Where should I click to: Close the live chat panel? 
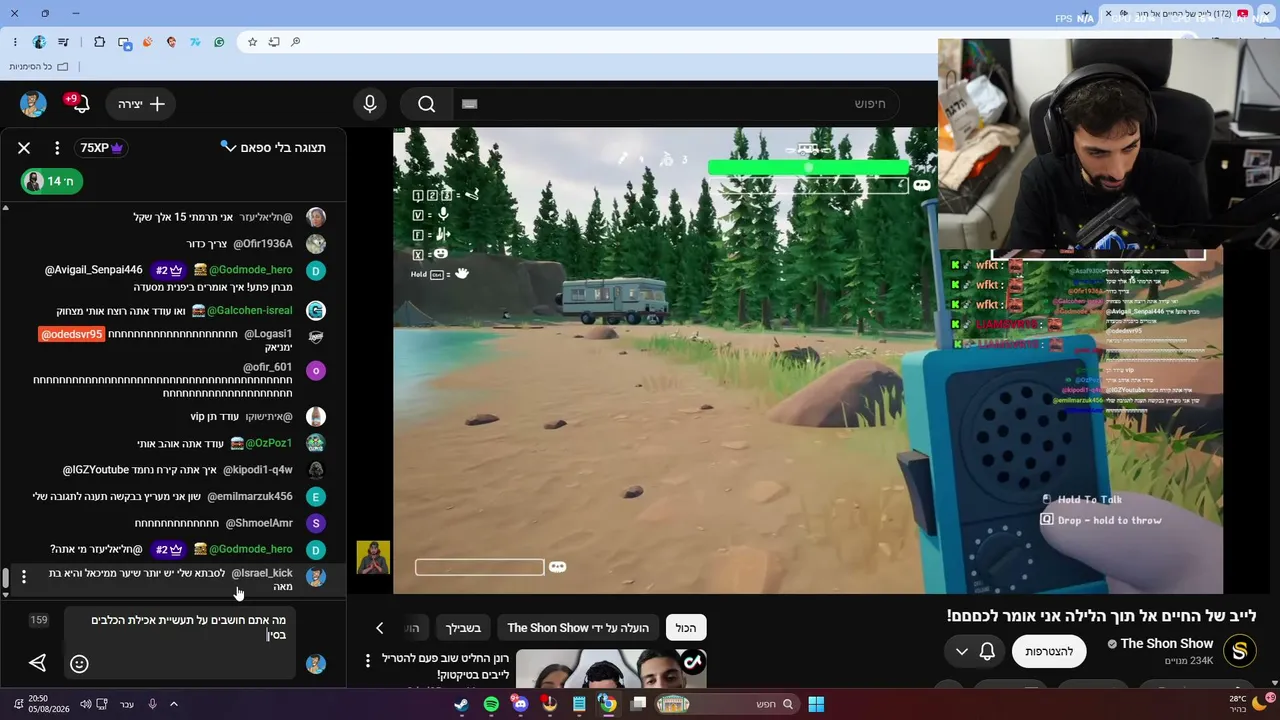(x=24, y=148)
